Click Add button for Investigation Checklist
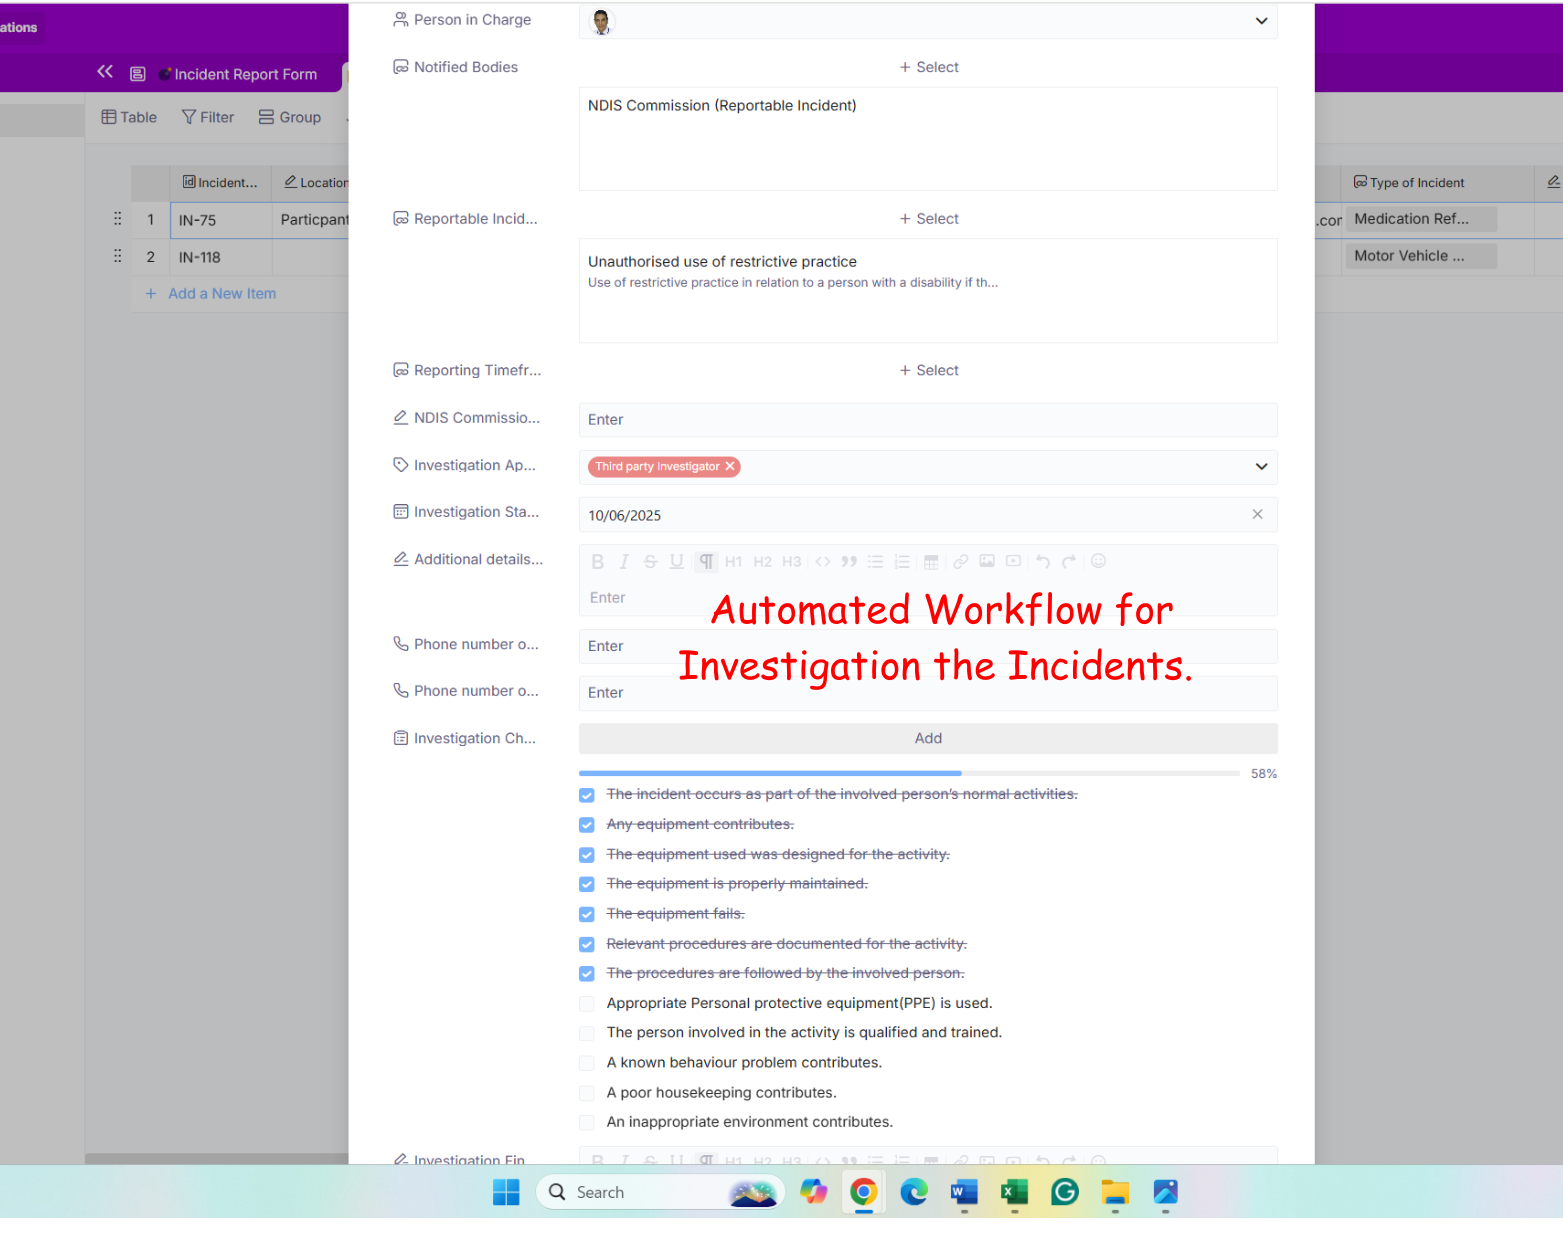Image resolution: width=1563 pixels, height=1250 pixels. click(x=927, y=738)
